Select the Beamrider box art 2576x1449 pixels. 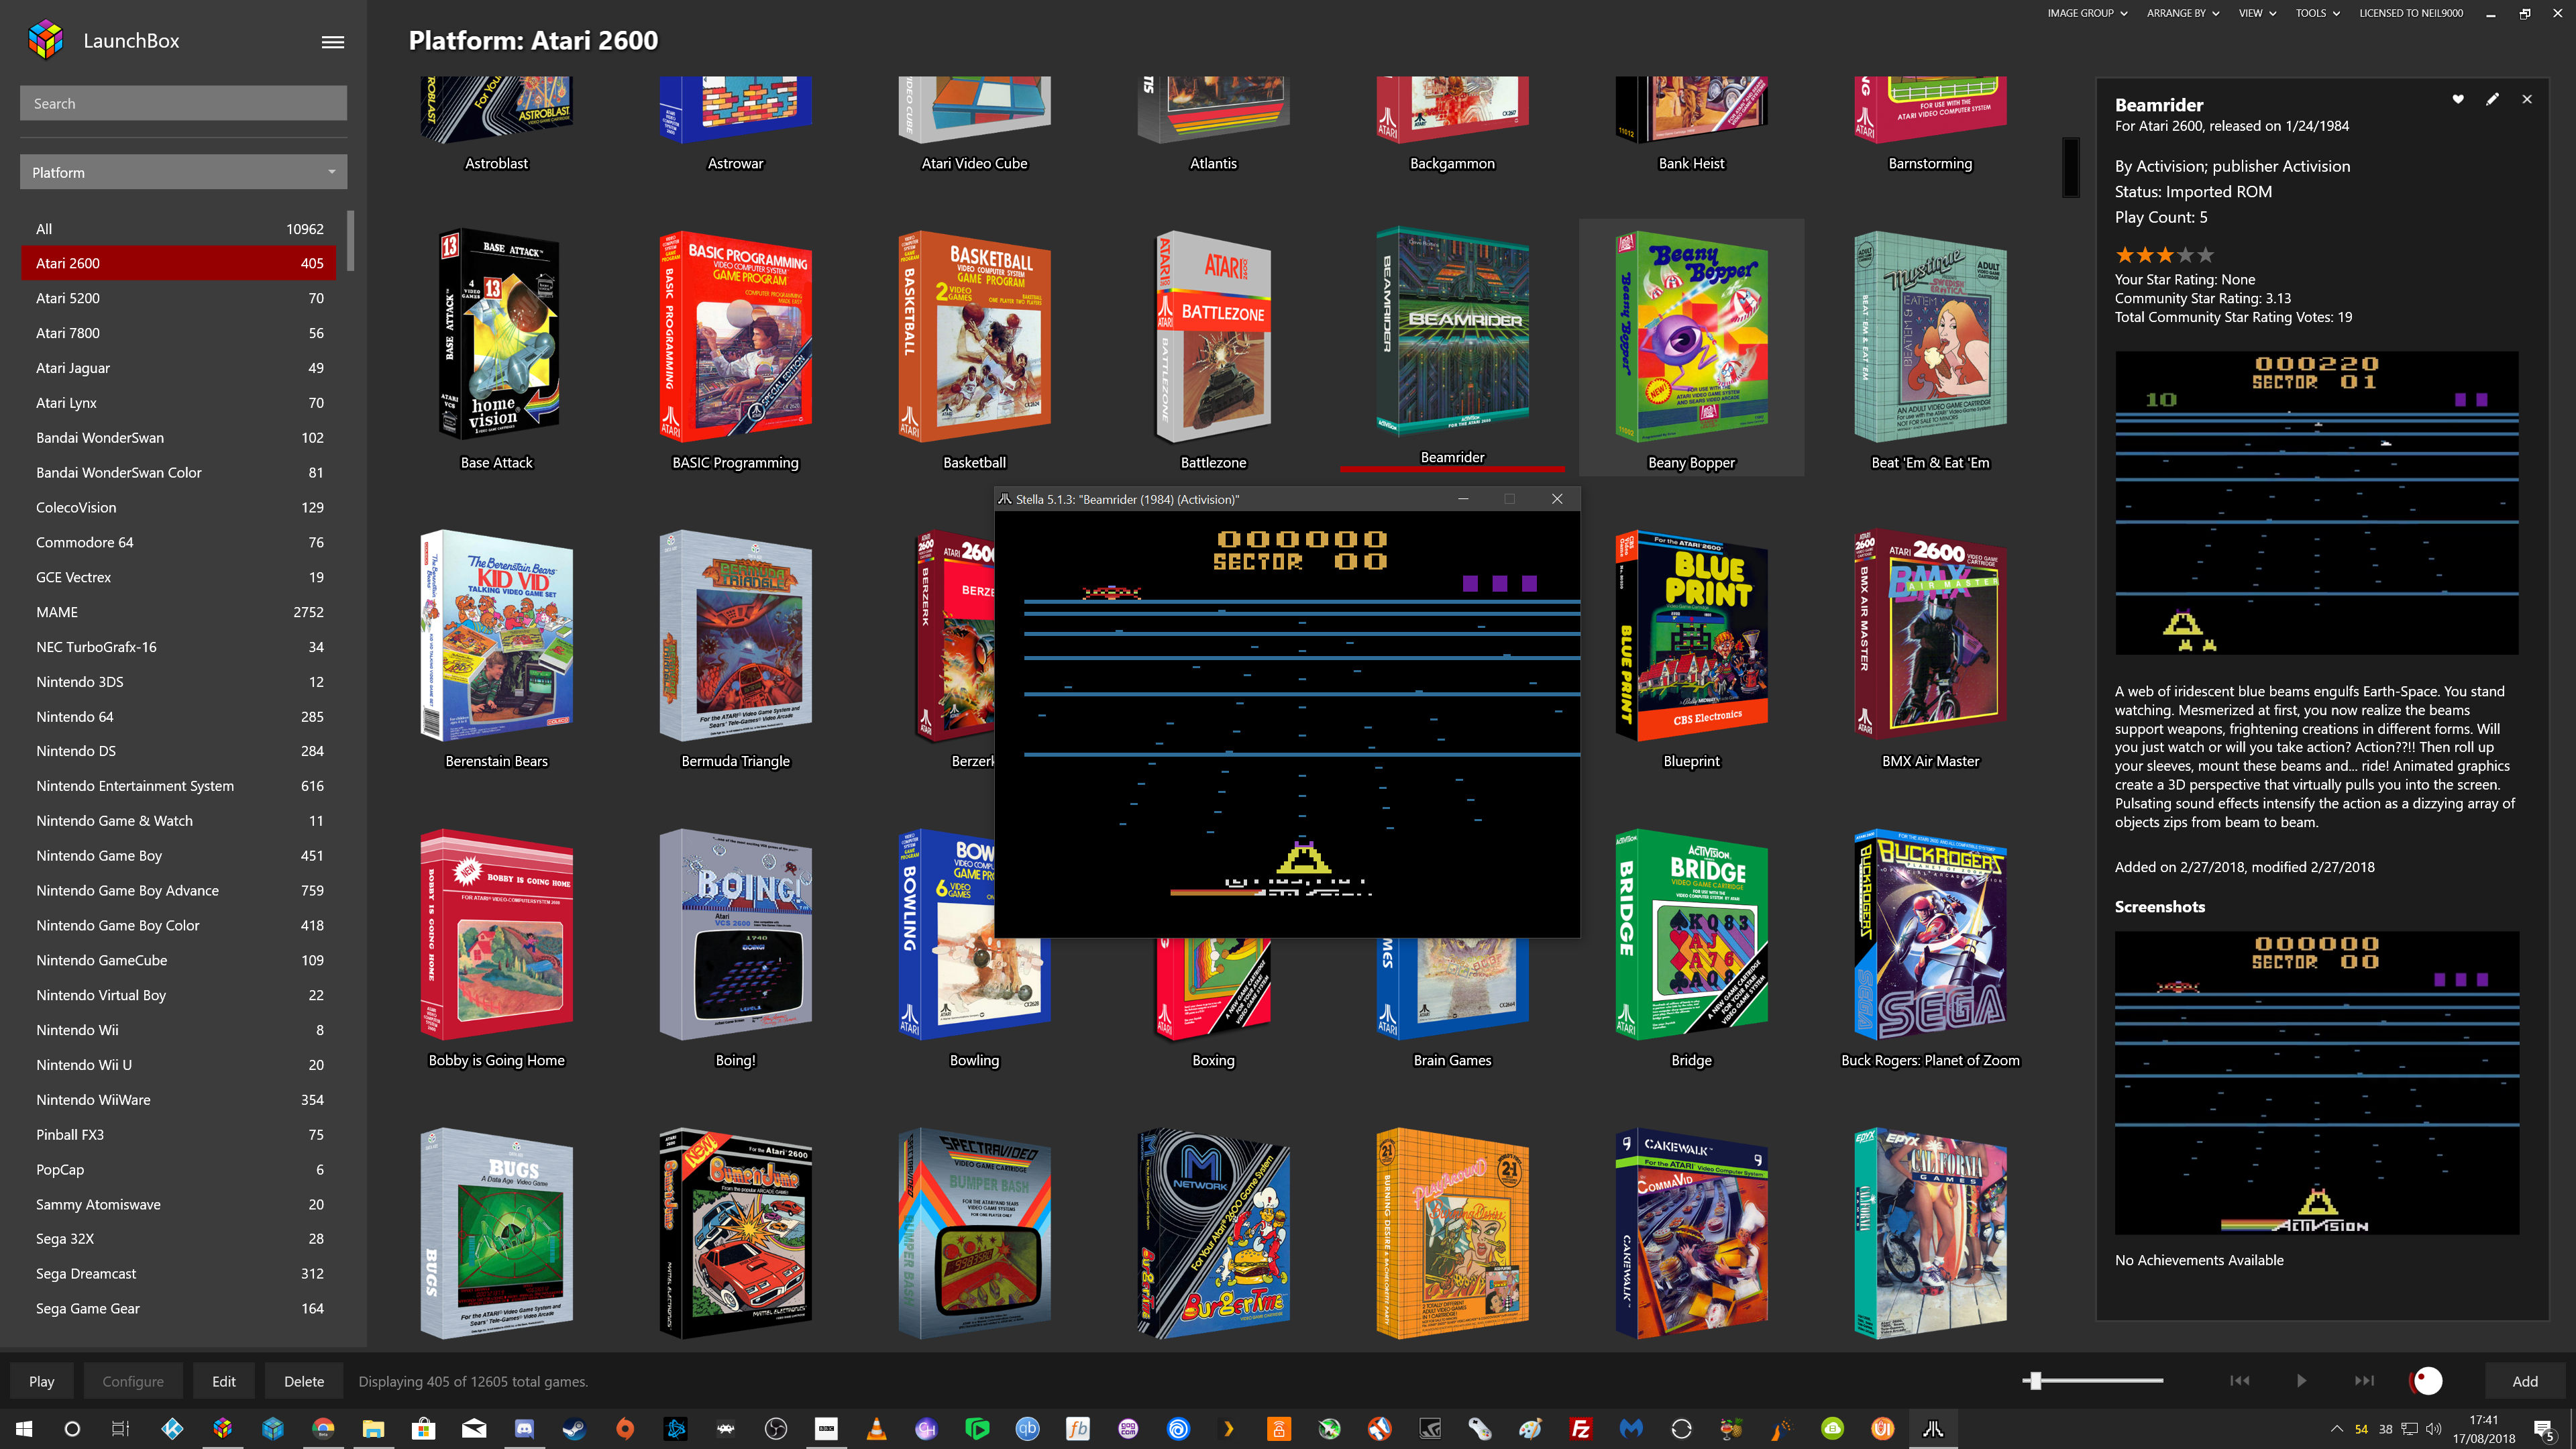(x=1452, y=332)
